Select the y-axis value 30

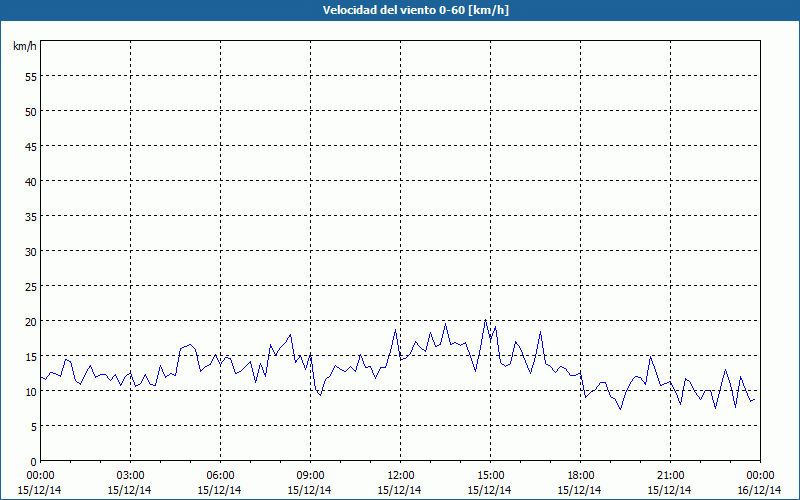[31, 252]
